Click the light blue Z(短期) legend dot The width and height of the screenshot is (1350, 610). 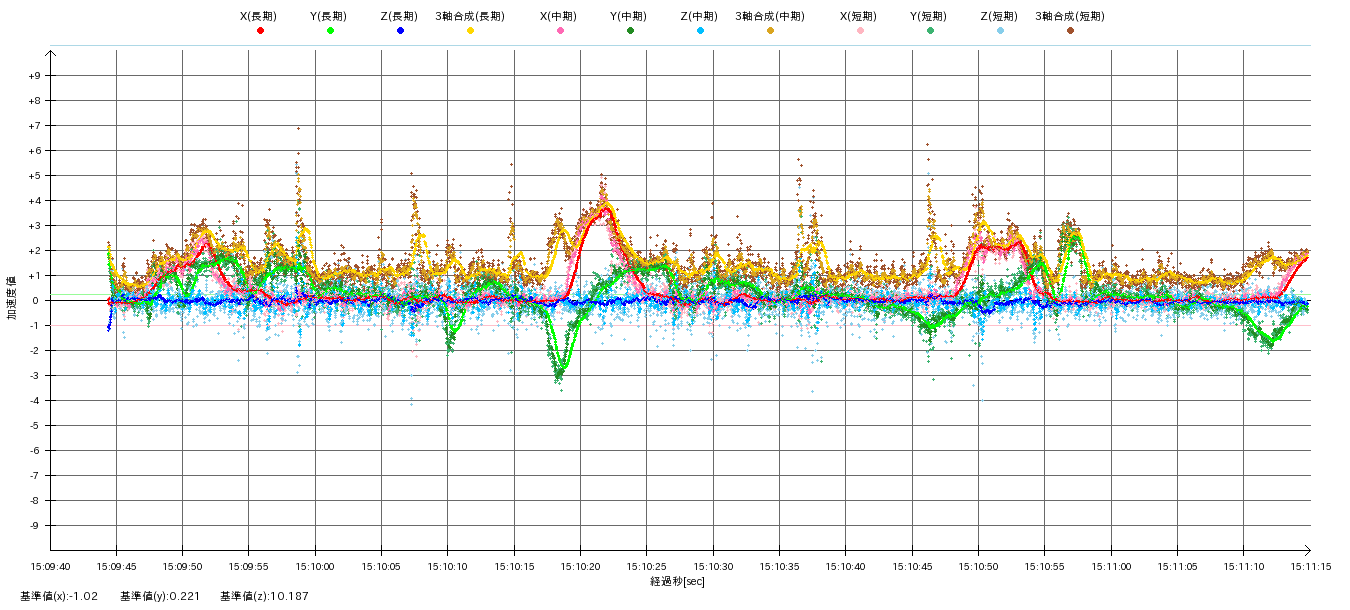click(x=1000, y=31)
